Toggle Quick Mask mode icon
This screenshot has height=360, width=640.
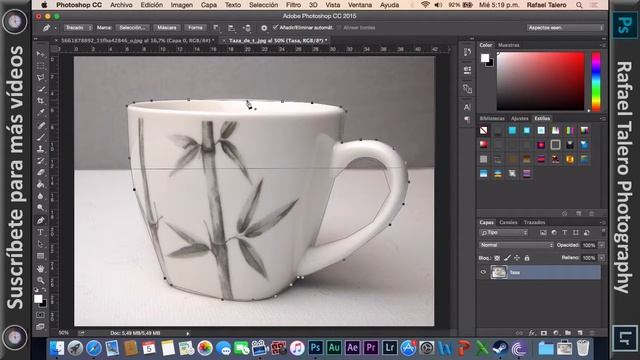click(40, 315)
